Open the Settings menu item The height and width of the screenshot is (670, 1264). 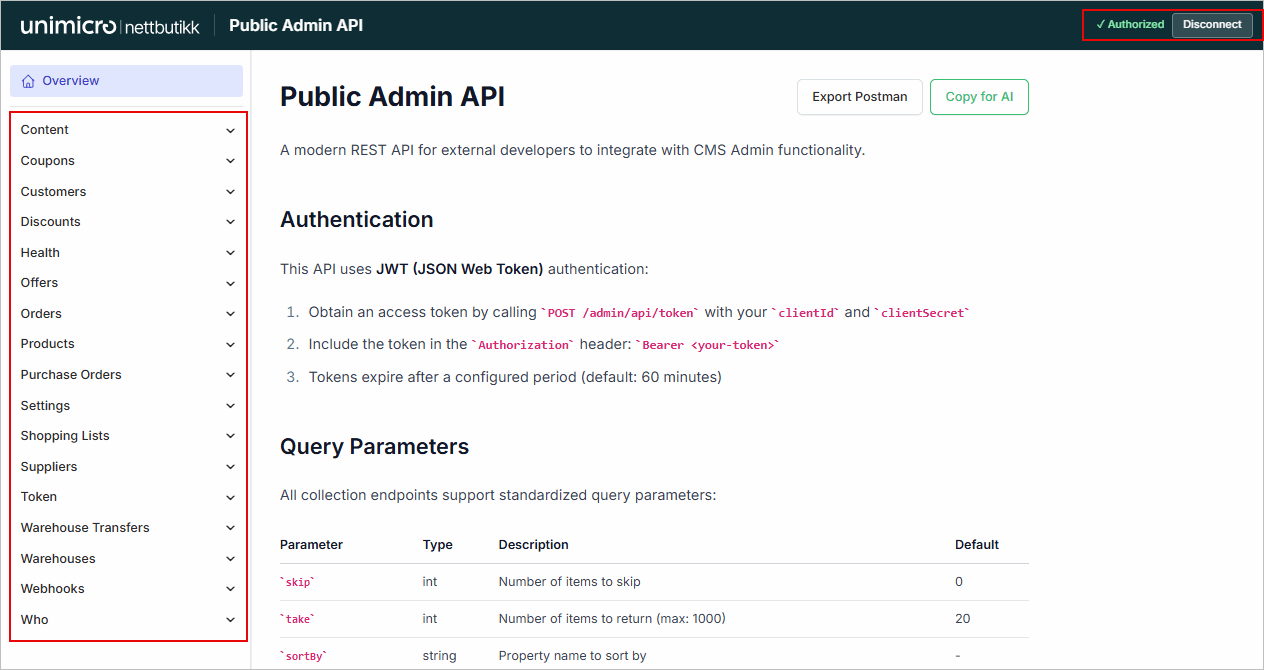coord(127,406)
